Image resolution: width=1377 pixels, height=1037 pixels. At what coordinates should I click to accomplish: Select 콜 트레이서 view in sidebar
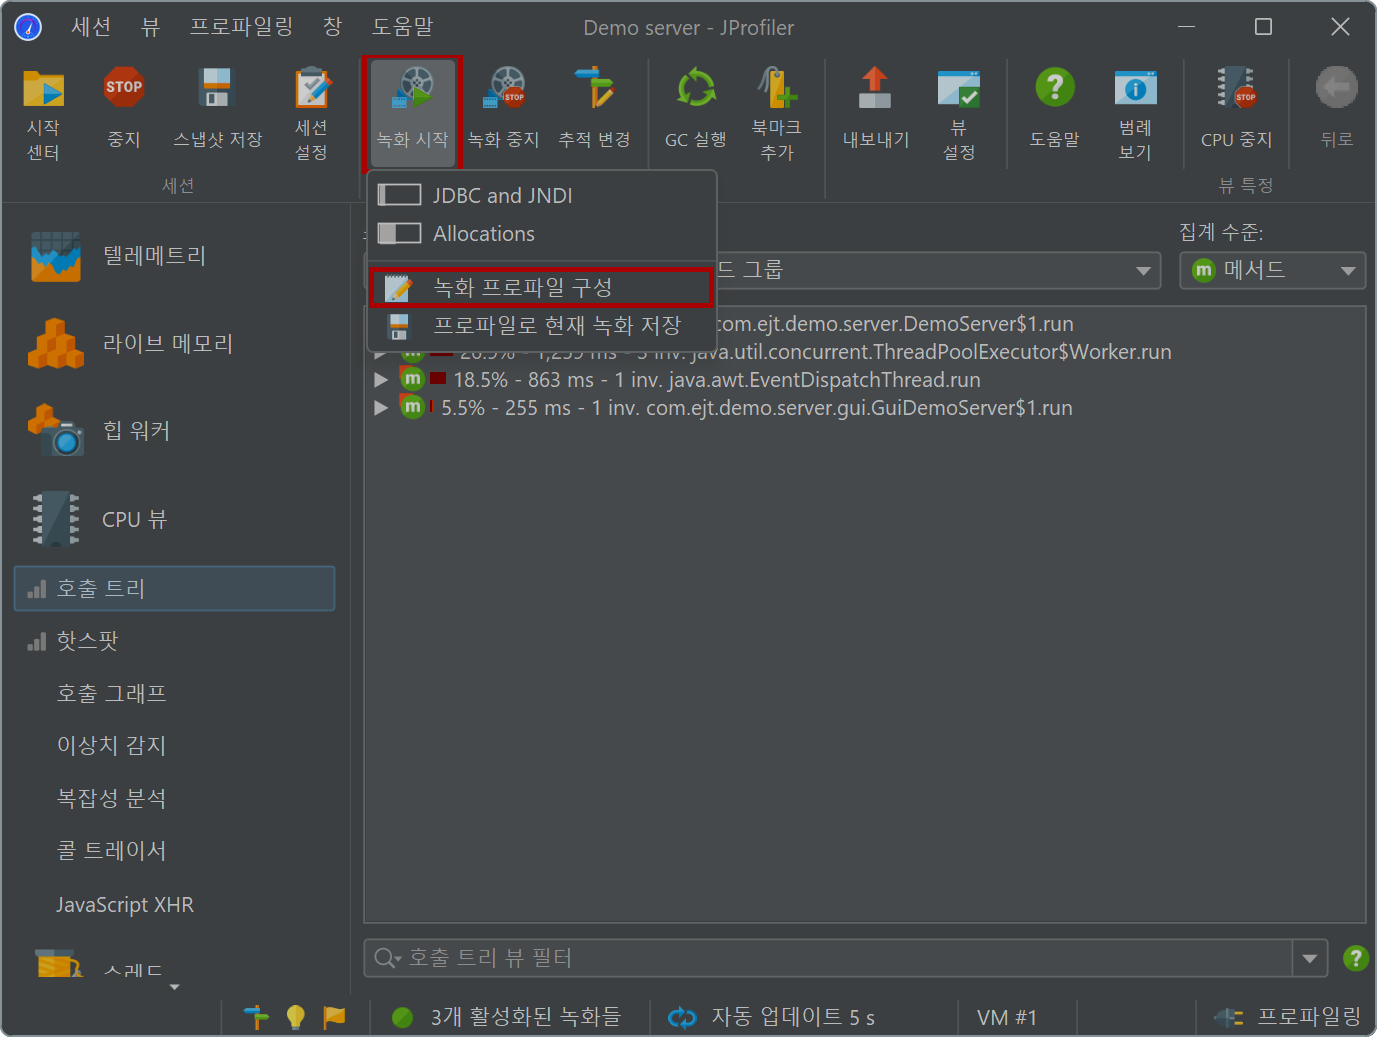point(174,851)
